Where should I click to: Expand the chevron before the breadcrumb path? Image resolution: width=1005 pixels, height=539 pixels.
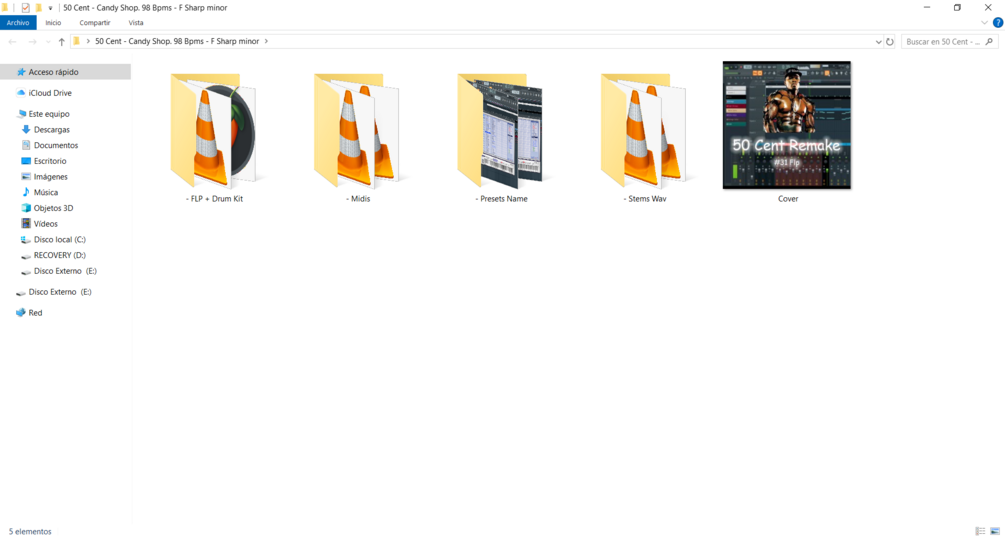tap(88, 41)
